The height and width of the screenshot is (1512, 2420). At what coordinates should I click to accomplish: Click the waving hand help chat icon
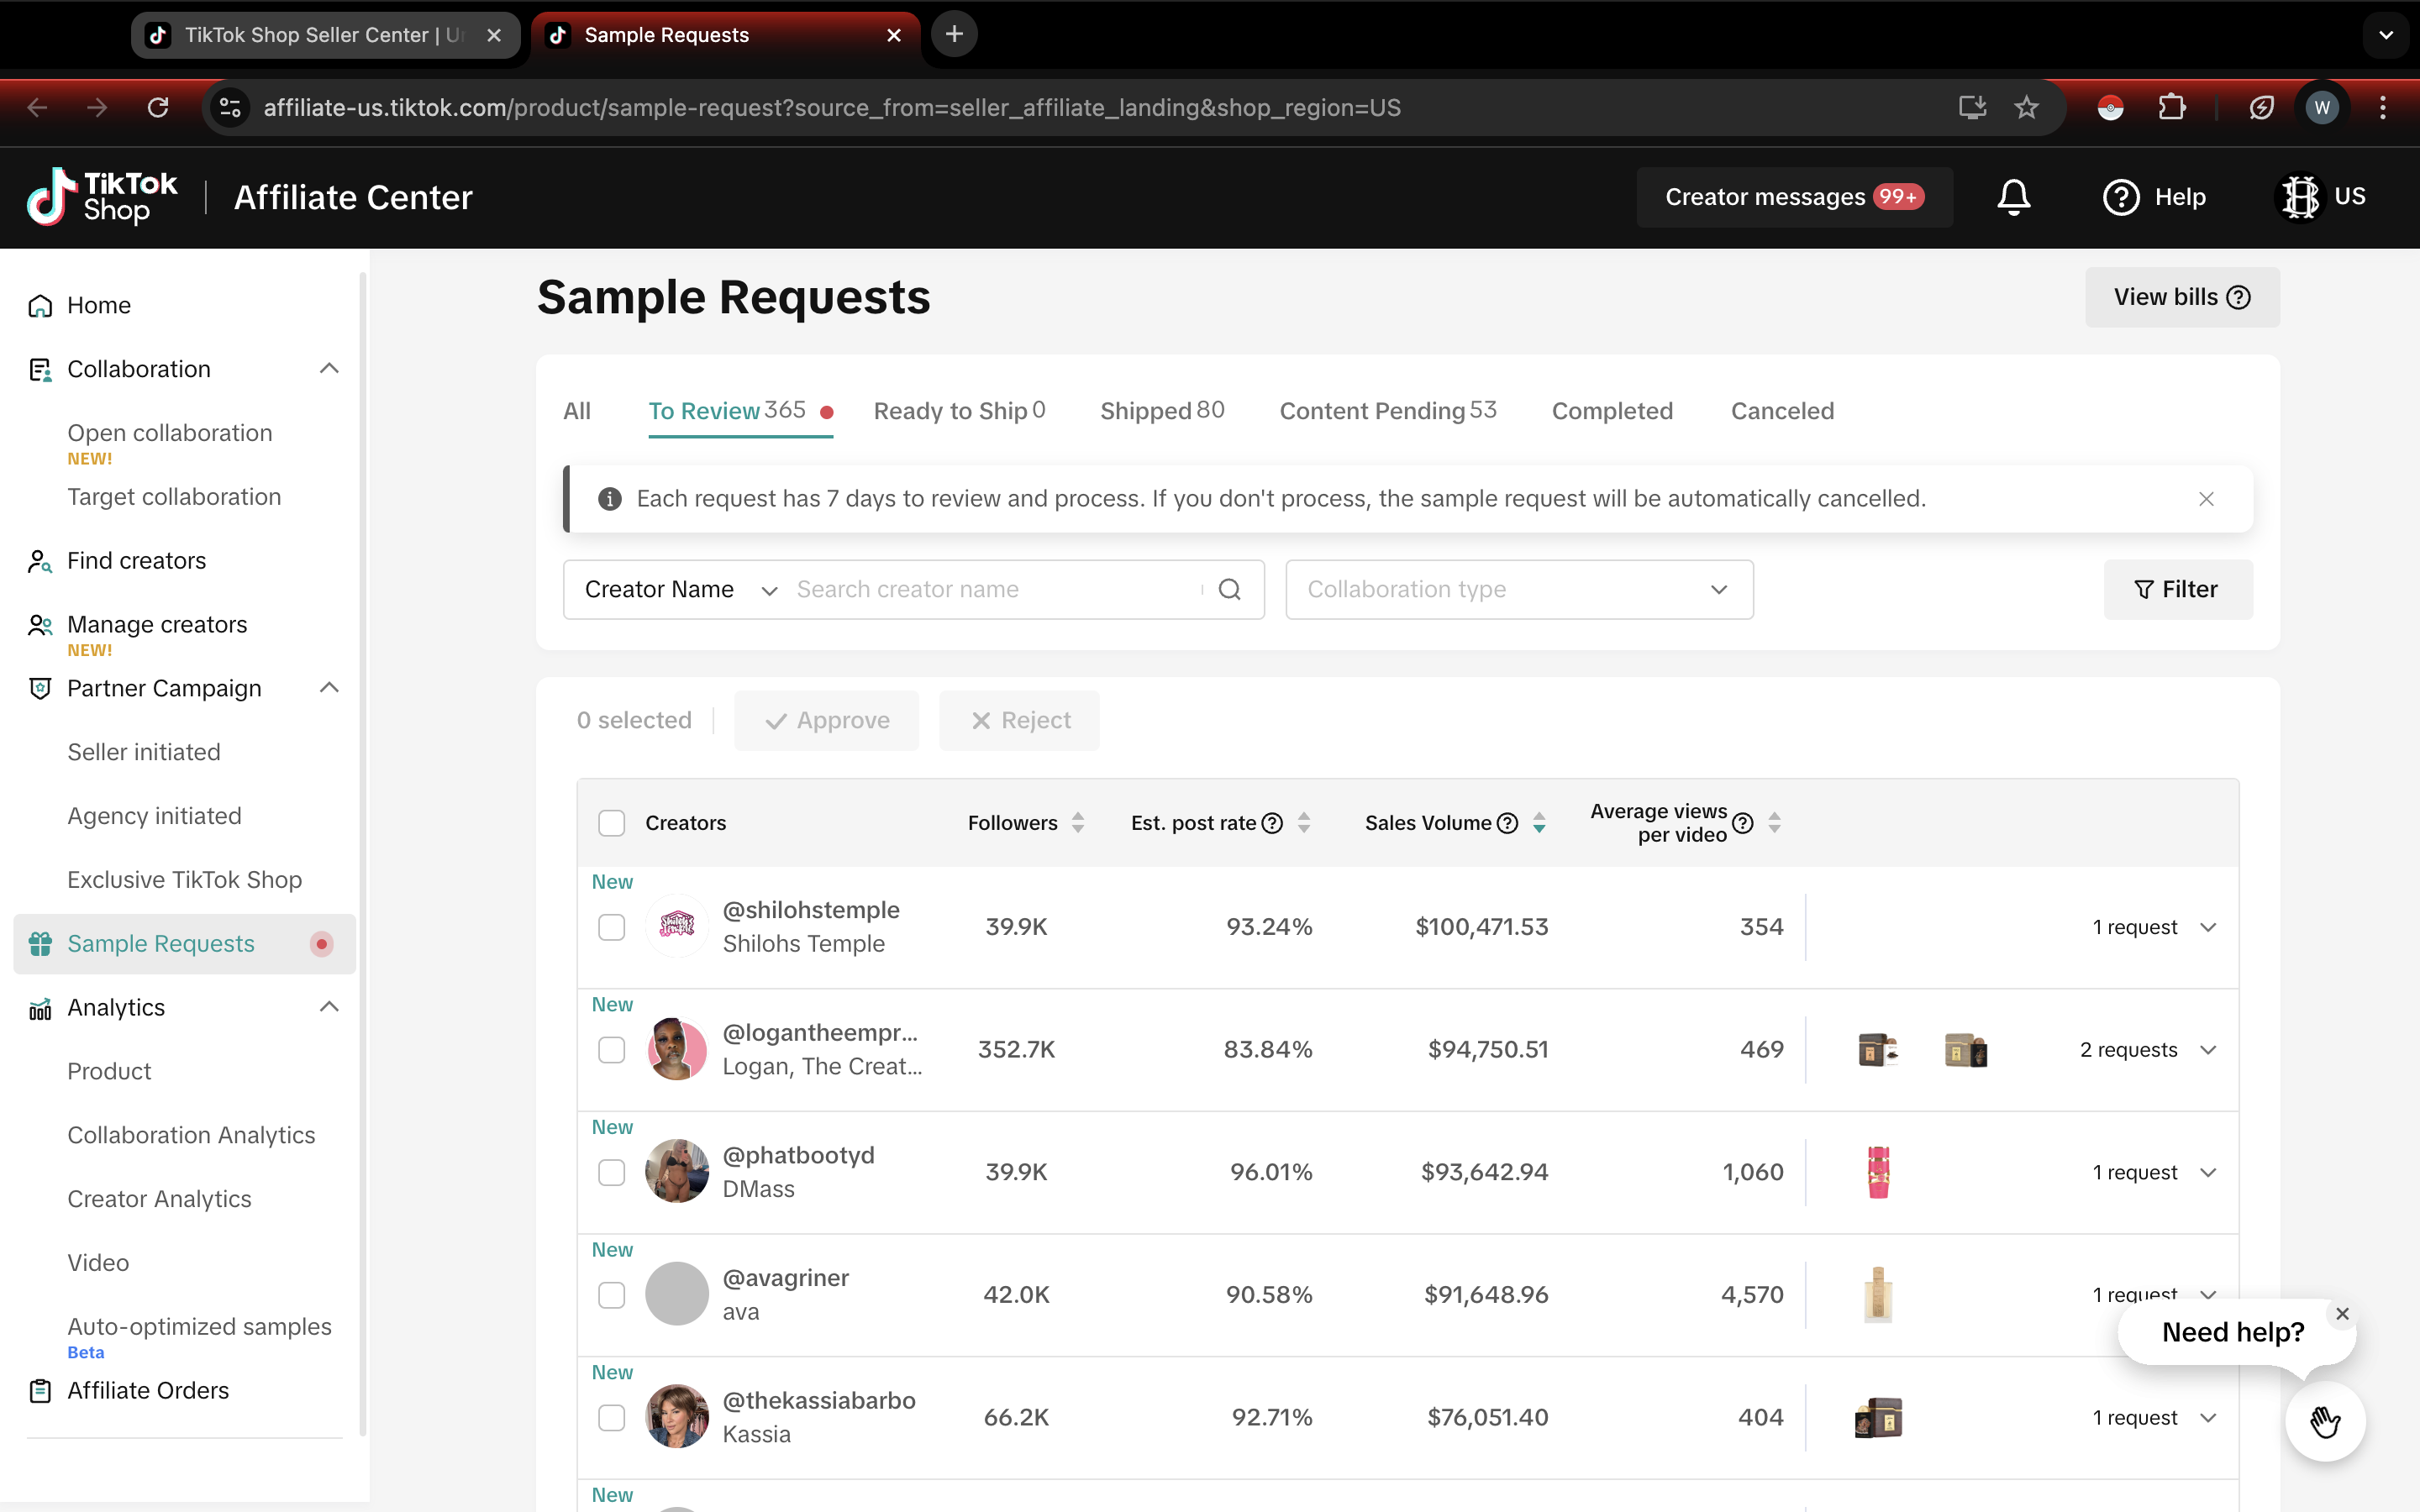tap(2324, 1421)
